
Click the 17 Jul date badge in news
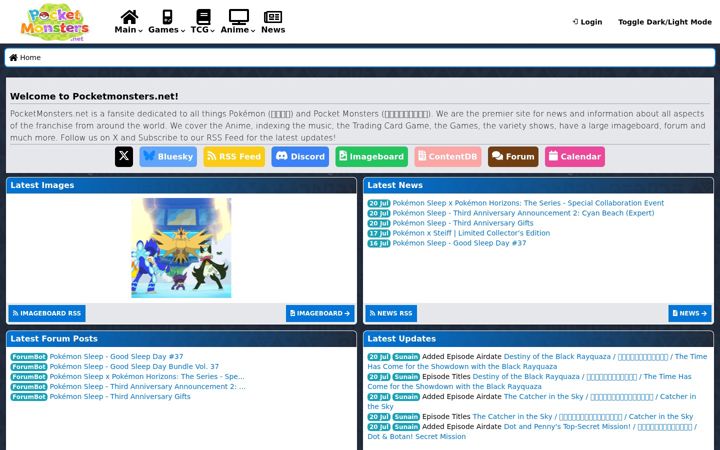click(379, 233)
